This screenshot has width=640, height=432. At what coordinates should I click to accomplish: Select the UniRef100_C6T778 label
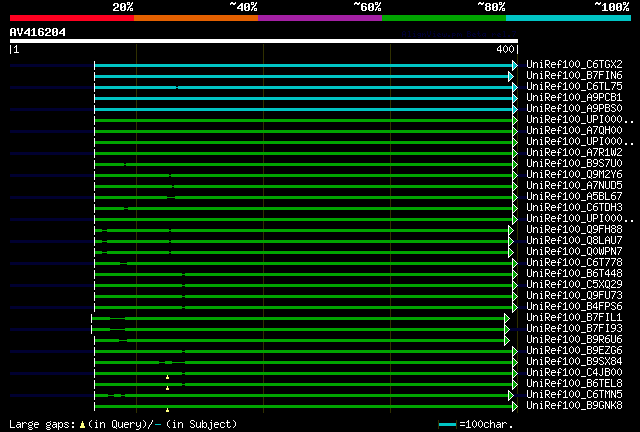tap(574, 263)
